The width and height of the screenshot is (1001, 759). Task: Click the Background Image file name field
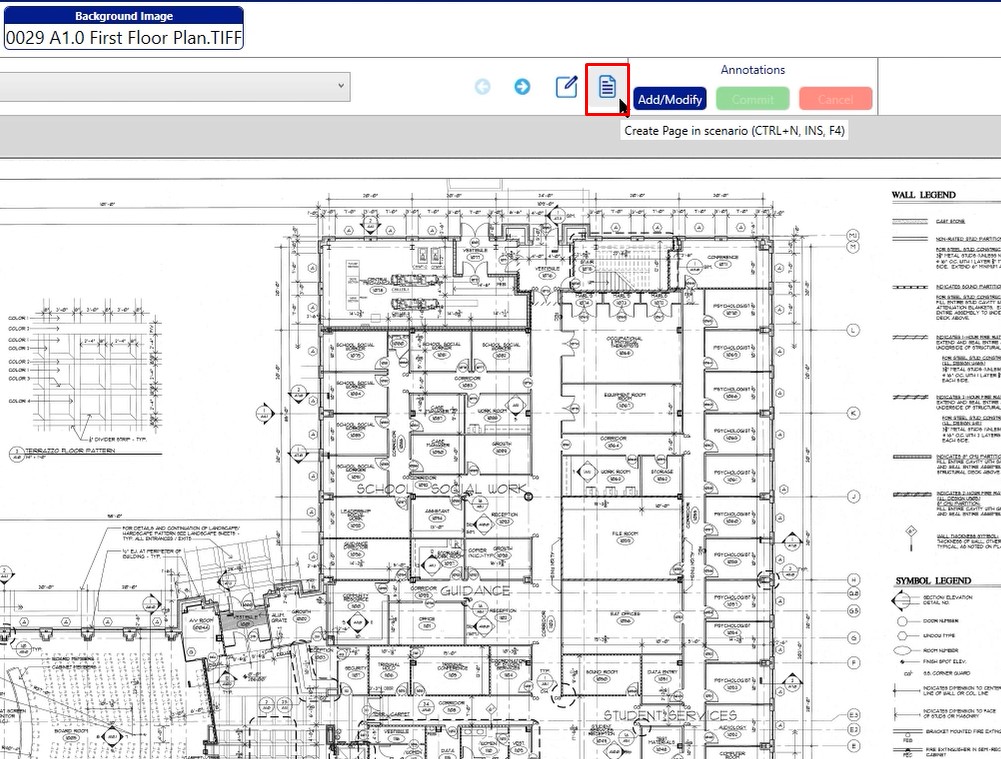(x=123, y=37)
